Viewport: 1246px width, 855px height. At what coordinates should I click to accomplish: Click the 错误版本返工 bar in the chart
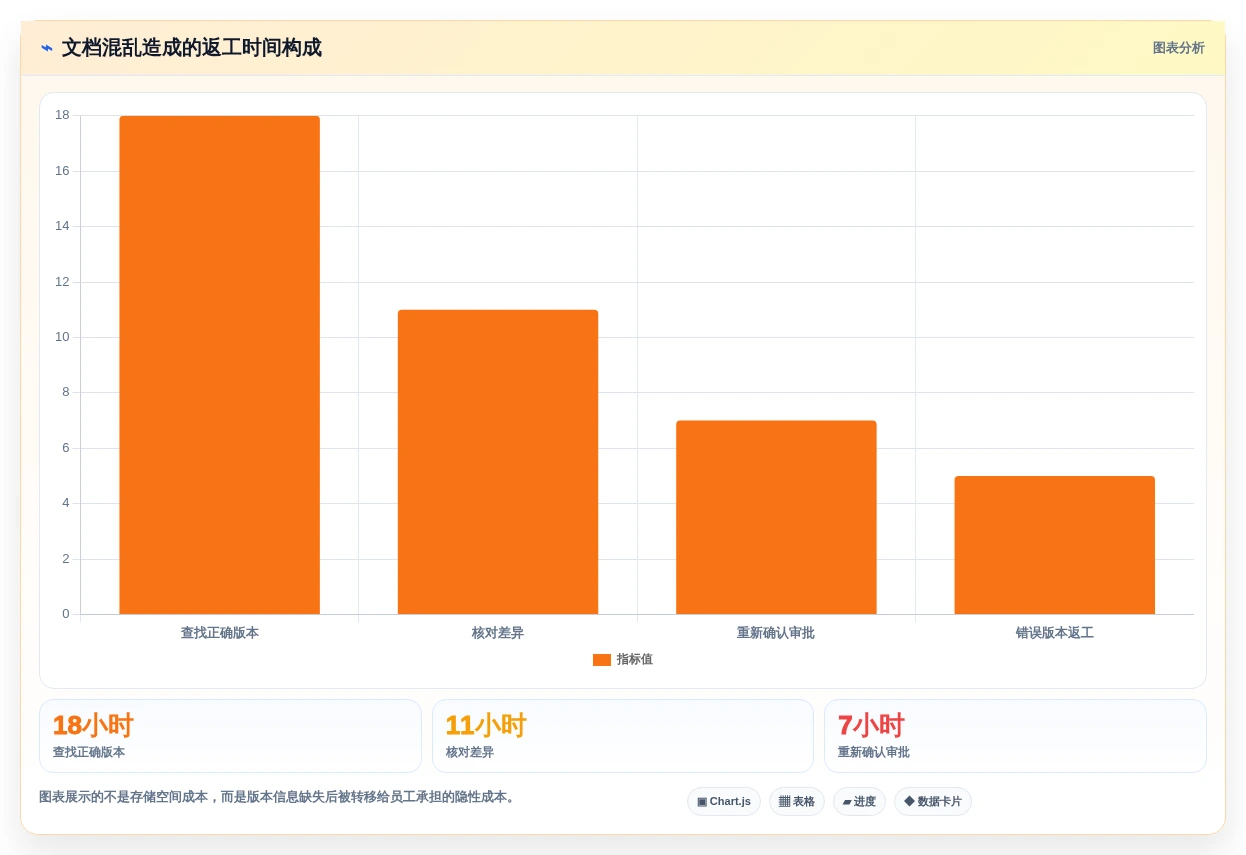click(1054, 545)
